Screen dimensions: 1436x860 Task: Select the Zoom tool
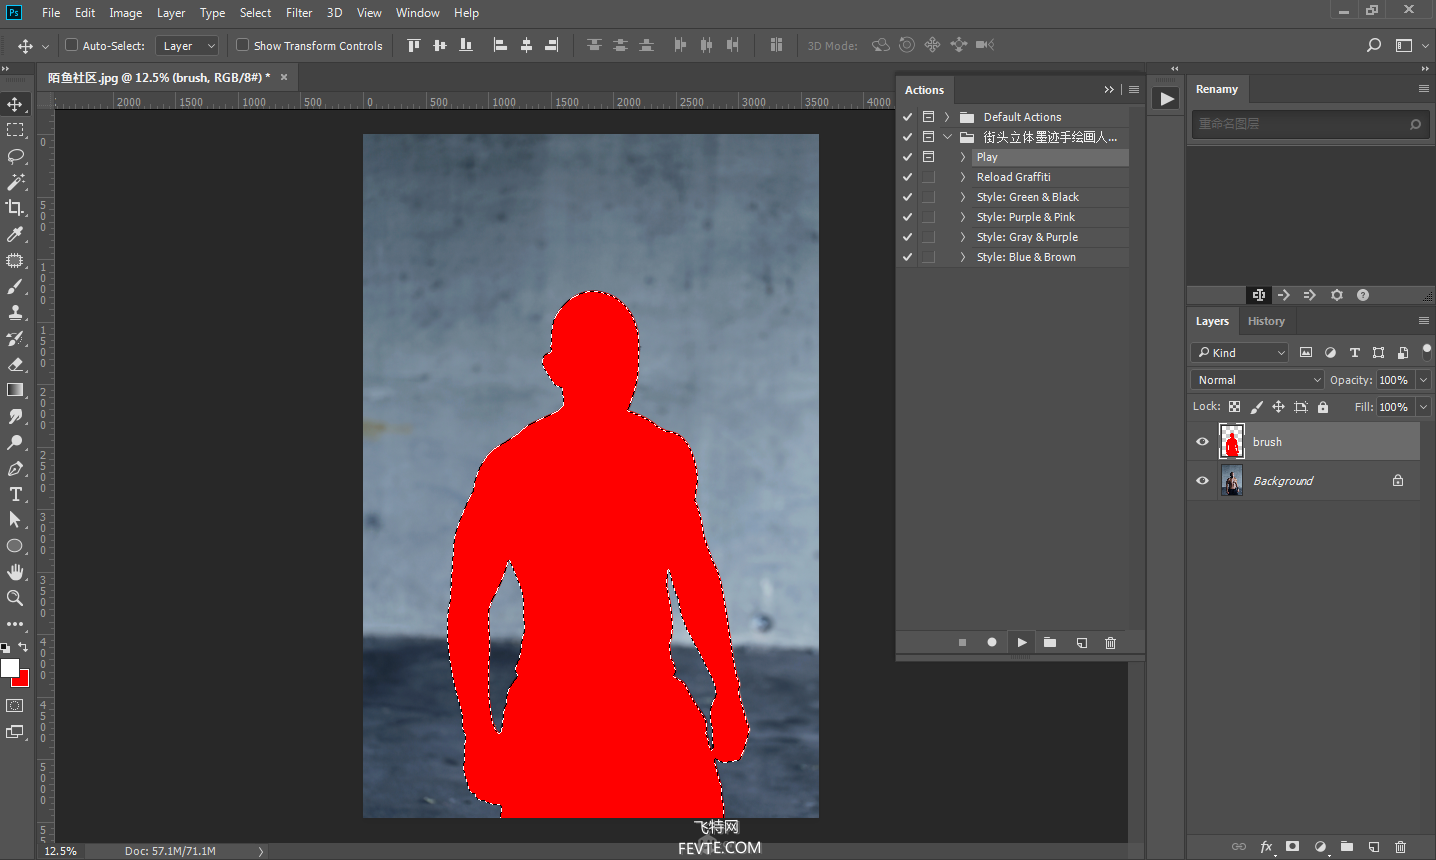click(x=15, y=598)
